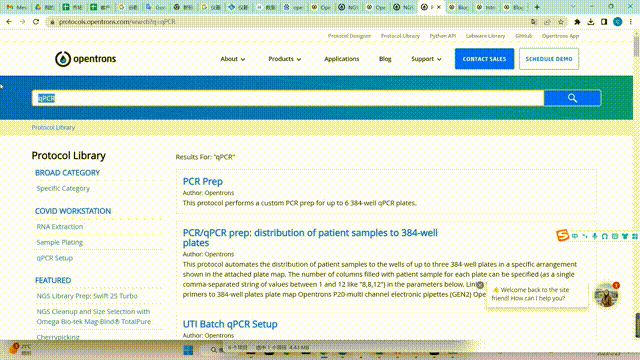
Task: Click the Sogou input method S logo
Action: point(562,236)
